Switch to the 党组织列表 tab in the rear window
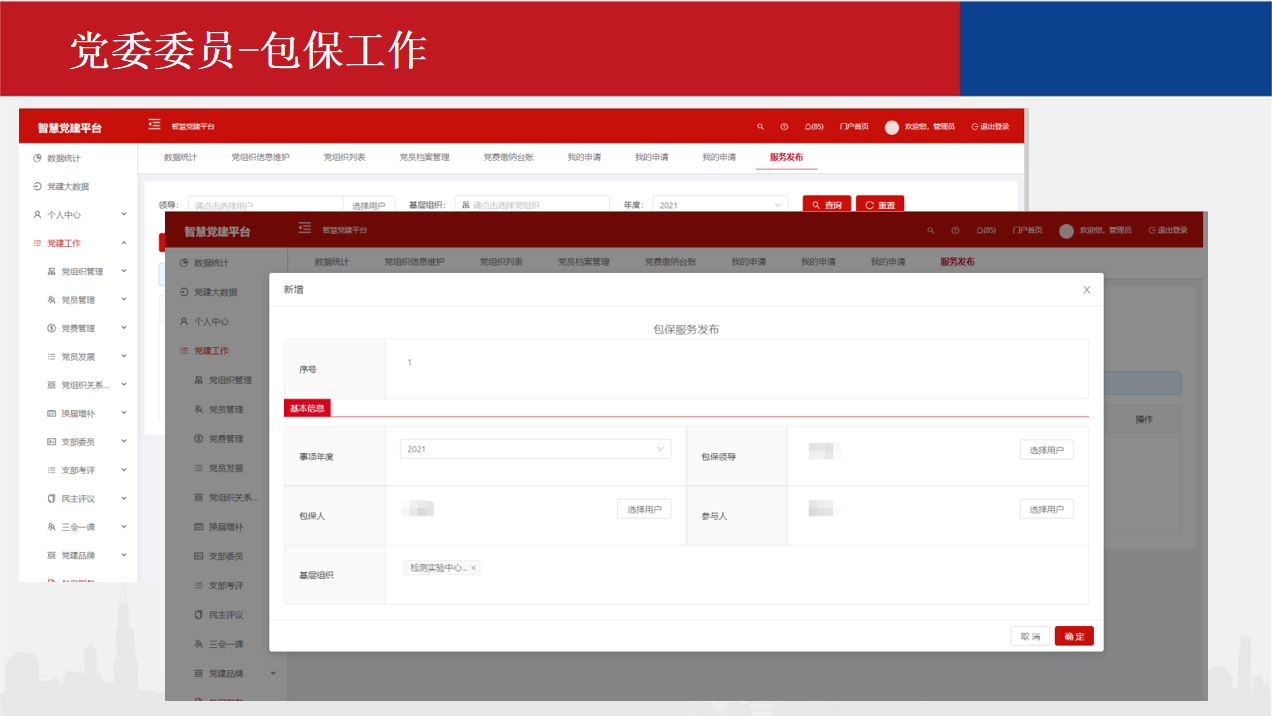Viewport: 1272px width, 716px height. tap(344, 157)
